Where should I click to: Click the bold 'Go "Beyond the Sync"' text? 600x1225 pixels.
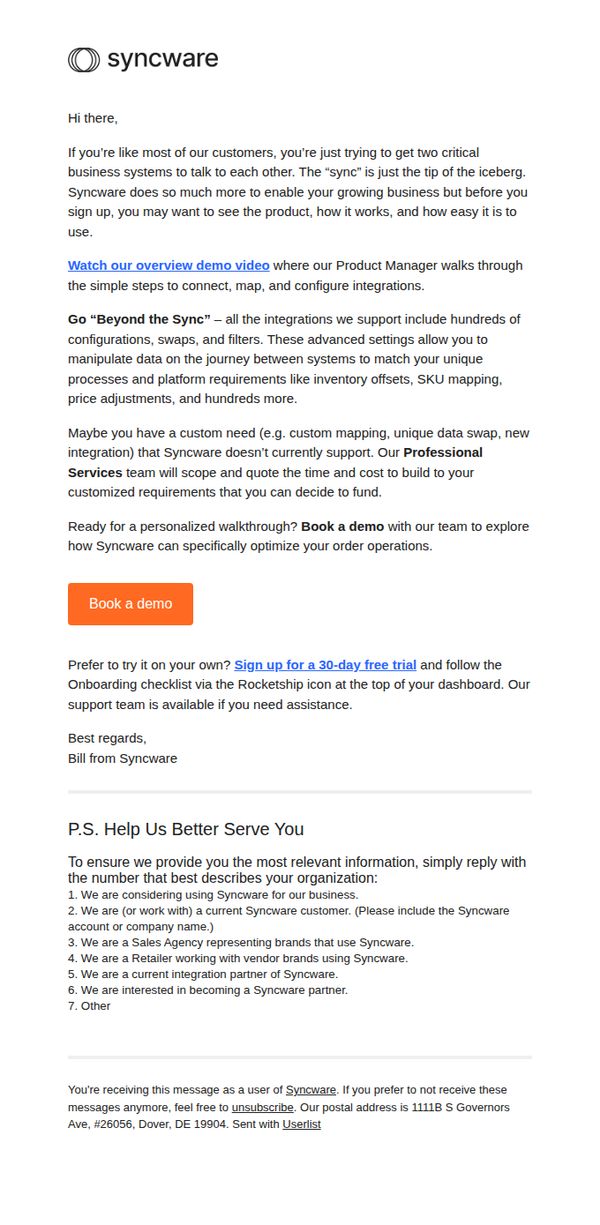click(139, 319)
